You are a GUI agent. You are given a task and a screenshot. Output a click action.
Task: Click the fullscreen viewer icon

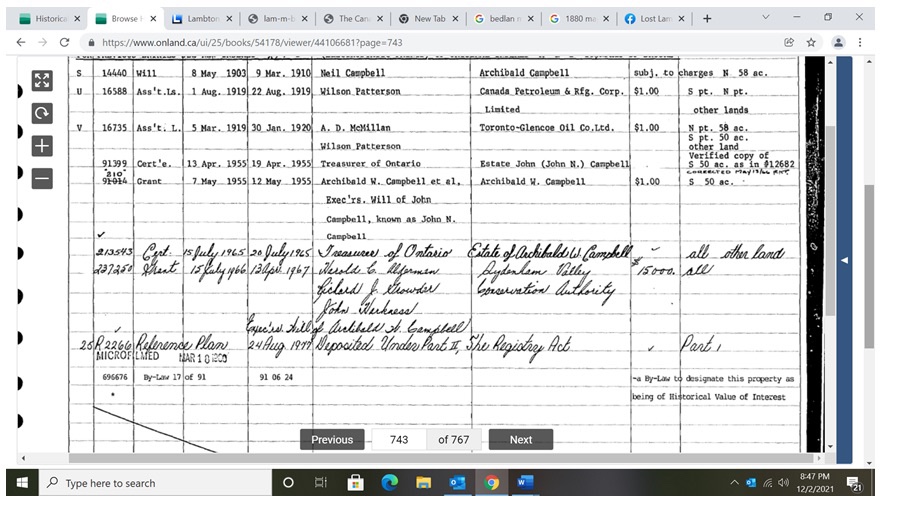[x=42, y=81]
